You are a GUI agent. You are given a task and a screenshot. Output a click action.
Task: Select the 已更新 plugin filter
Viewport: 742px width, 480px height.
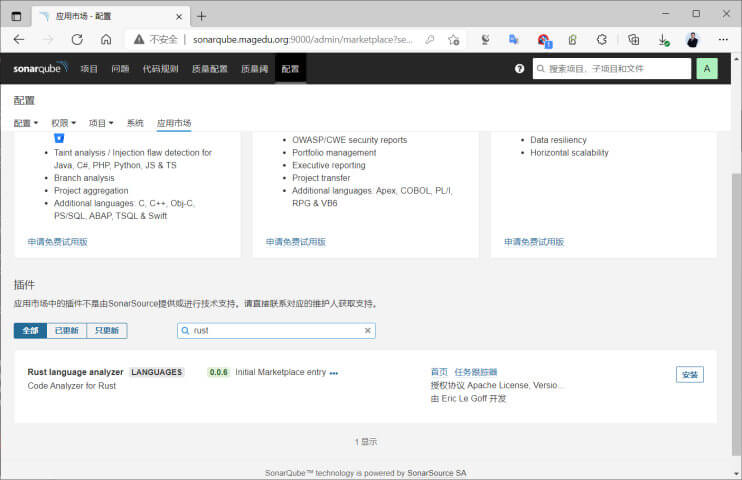pos(67,330)
